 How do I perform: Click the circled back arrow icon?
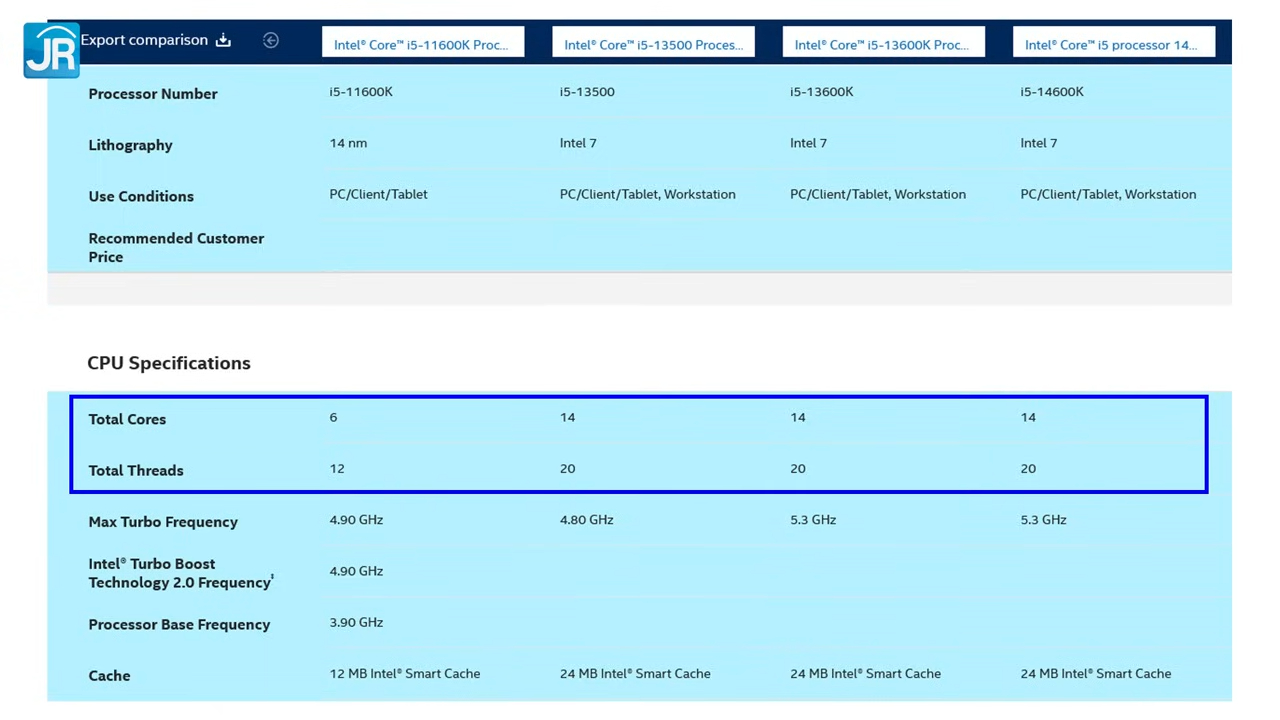coord(271,40)
